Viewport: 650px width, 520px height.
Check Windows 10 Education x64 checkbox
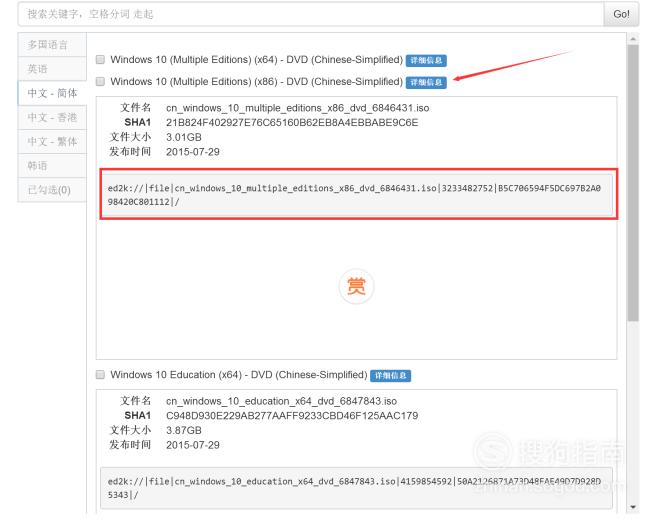100,374
